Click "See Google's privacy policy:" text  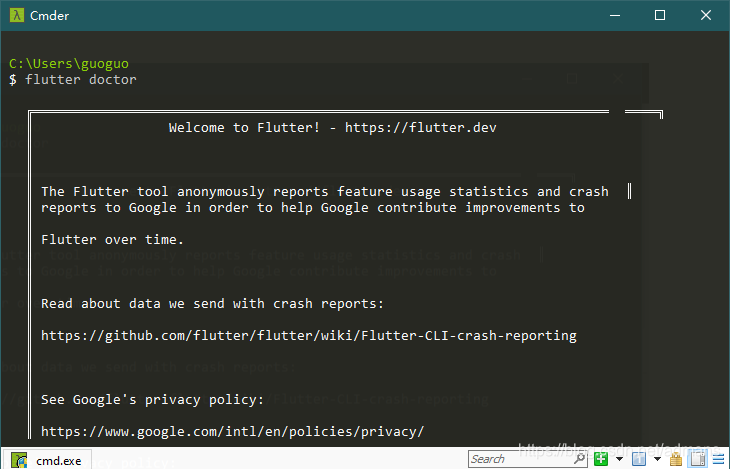152,400
